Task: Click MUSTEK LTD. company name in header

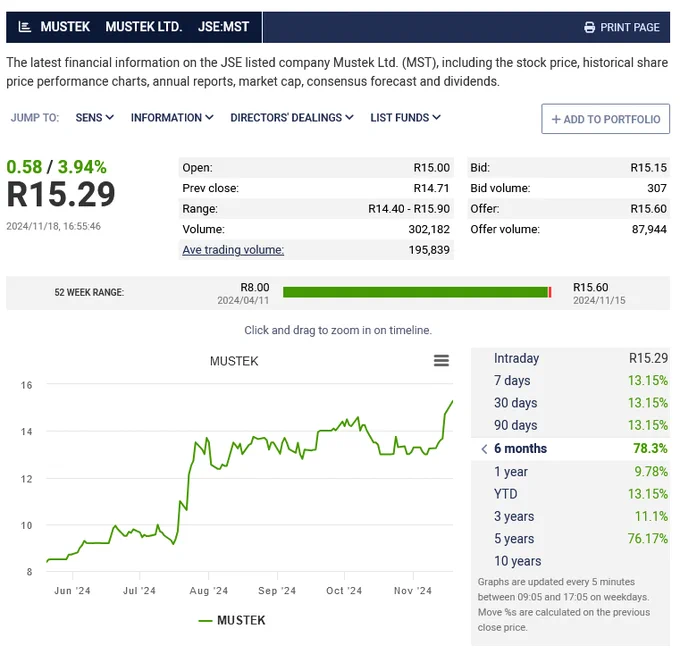Action: pos(144,27)
